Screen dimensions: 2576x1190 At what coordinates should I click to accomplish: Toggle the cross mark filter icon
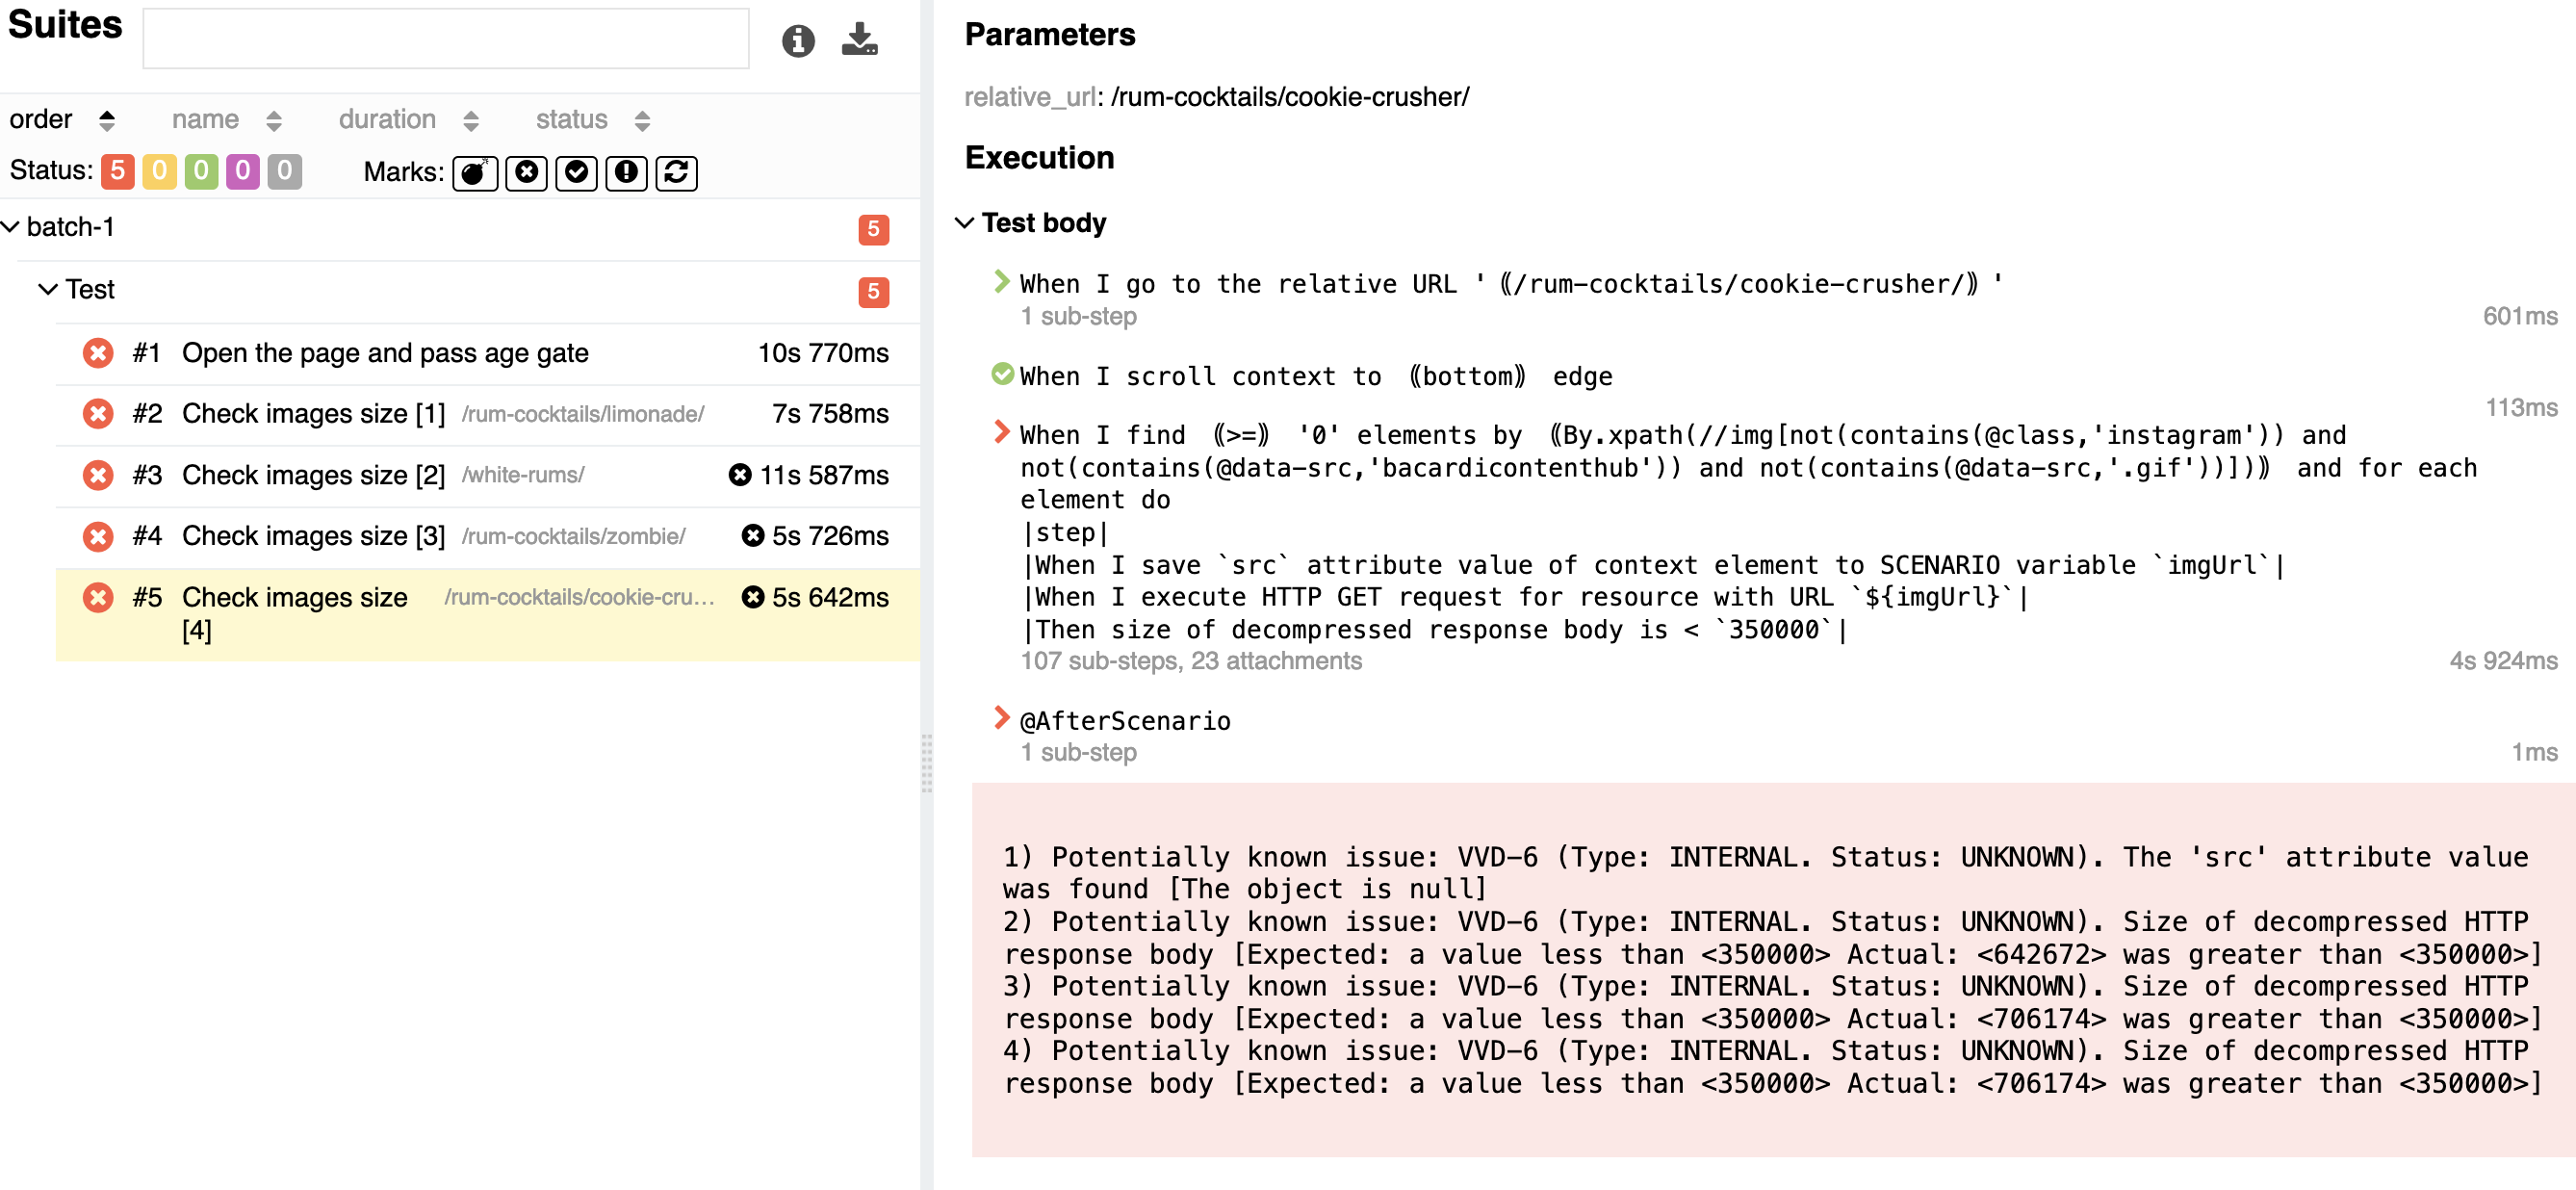[x=526, y=172]
